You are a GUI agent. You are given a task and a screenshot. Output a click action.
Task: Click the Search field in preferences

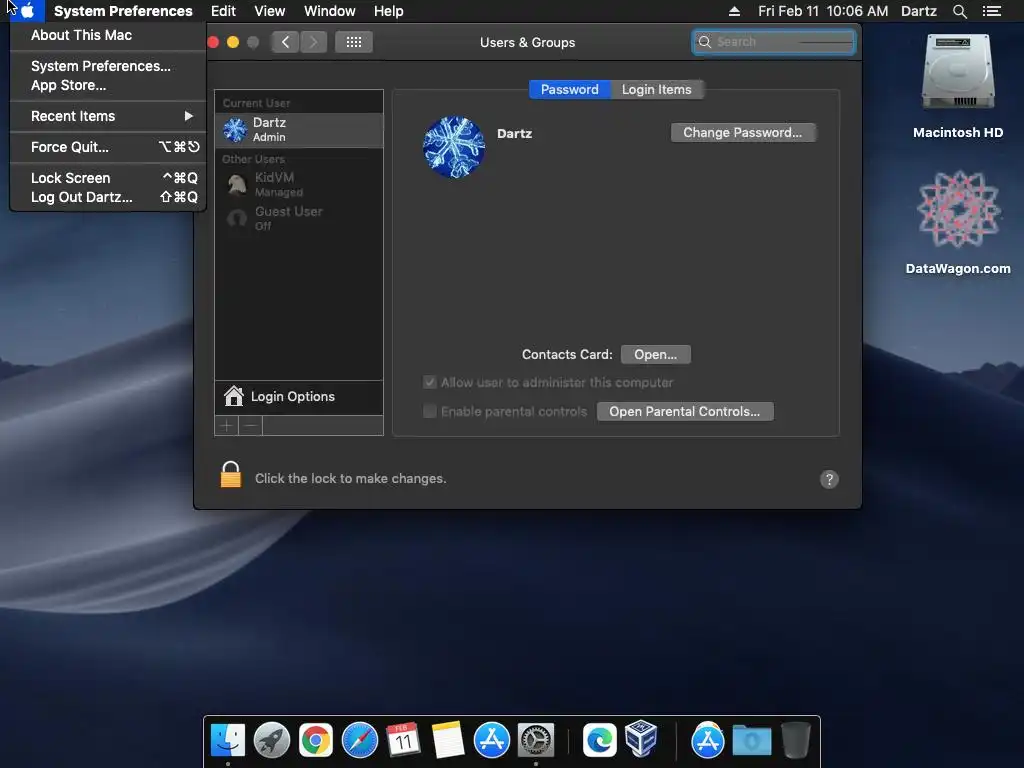[x=774, y=42]
